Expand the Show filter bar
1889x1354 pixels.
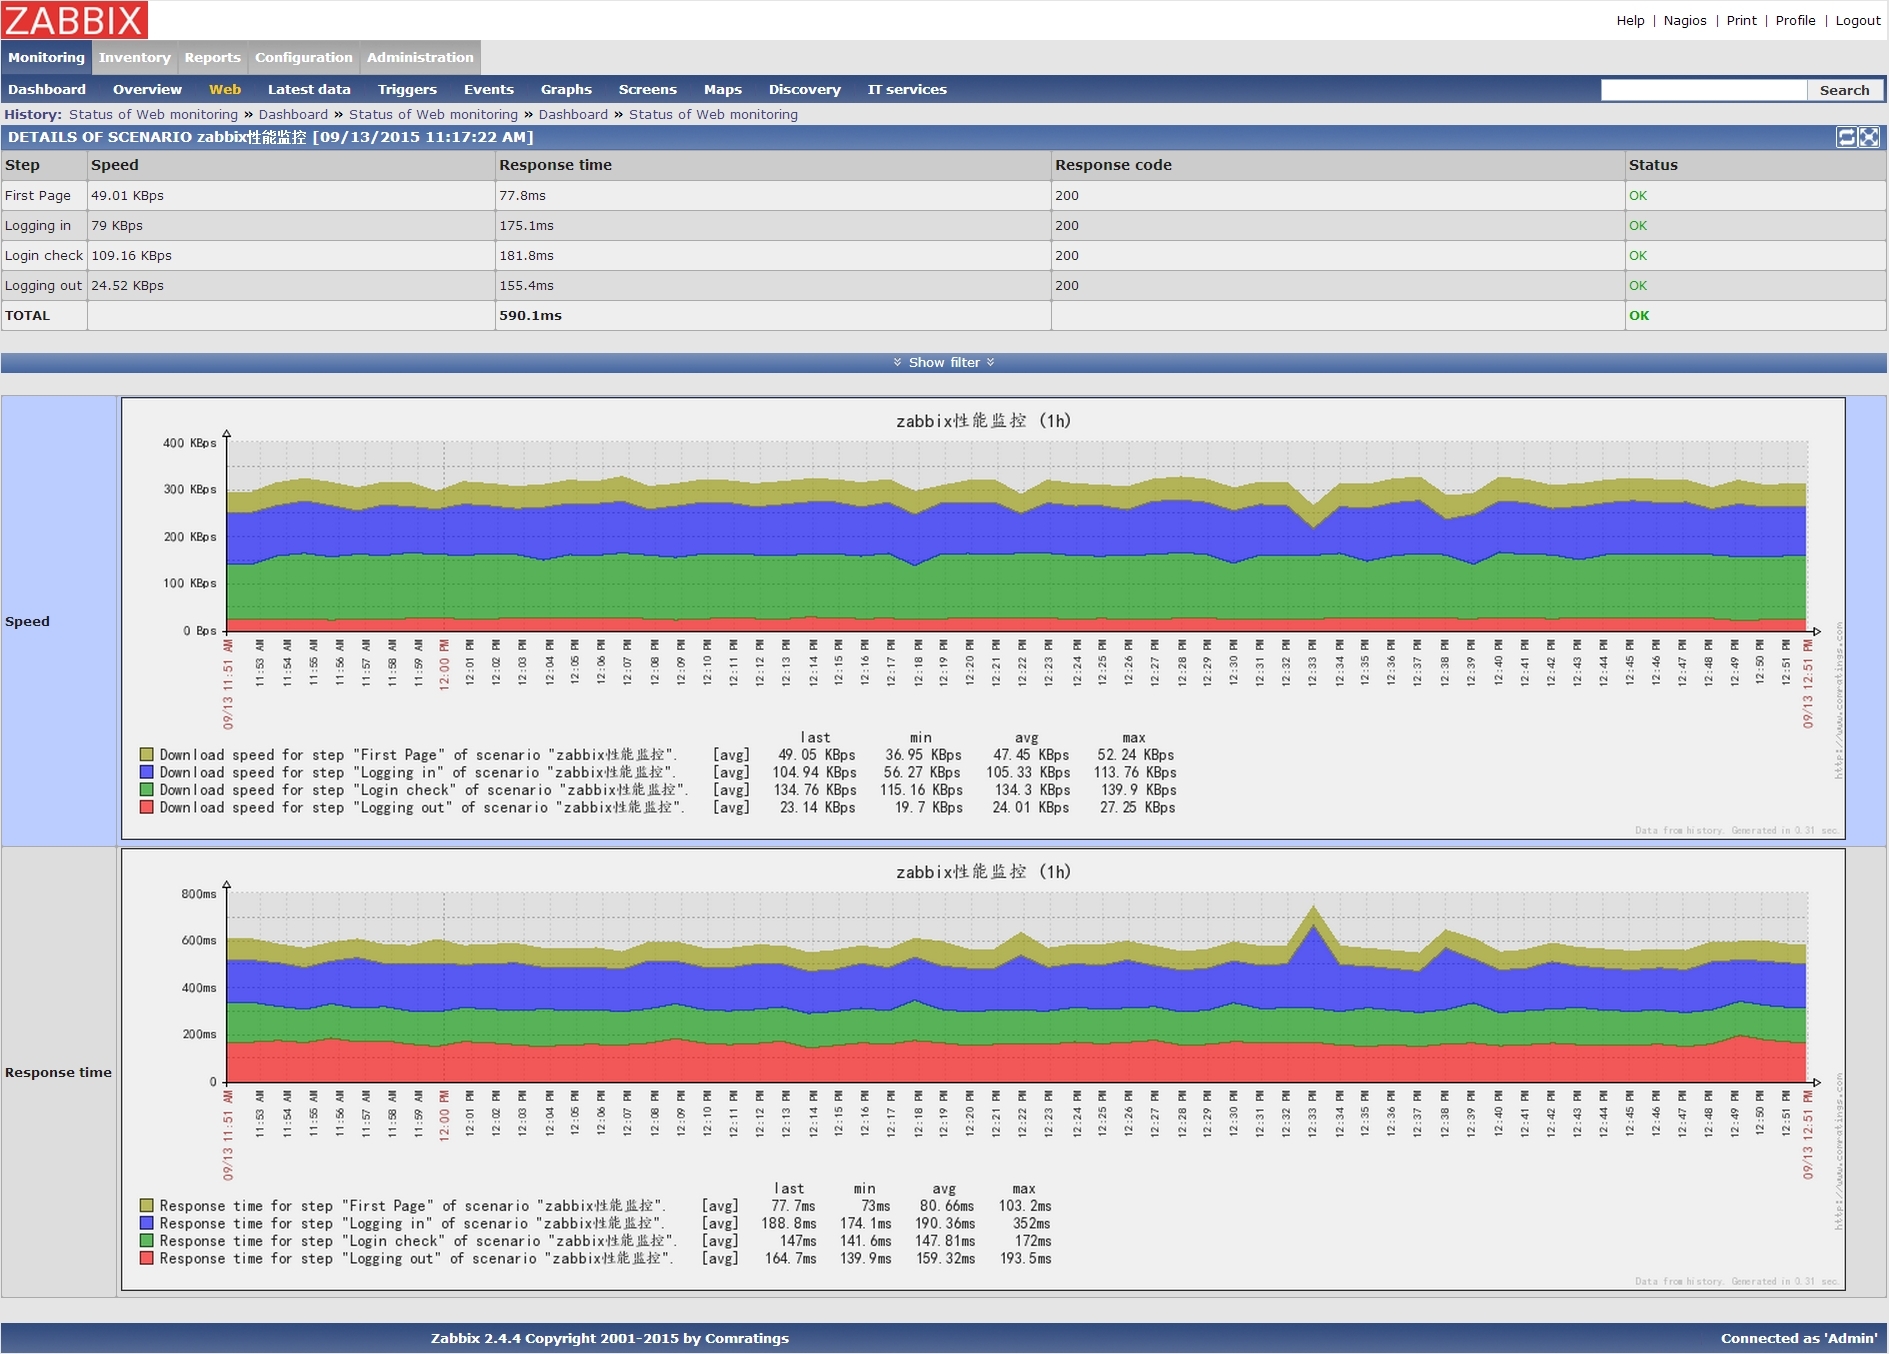[x=944, y=362]
